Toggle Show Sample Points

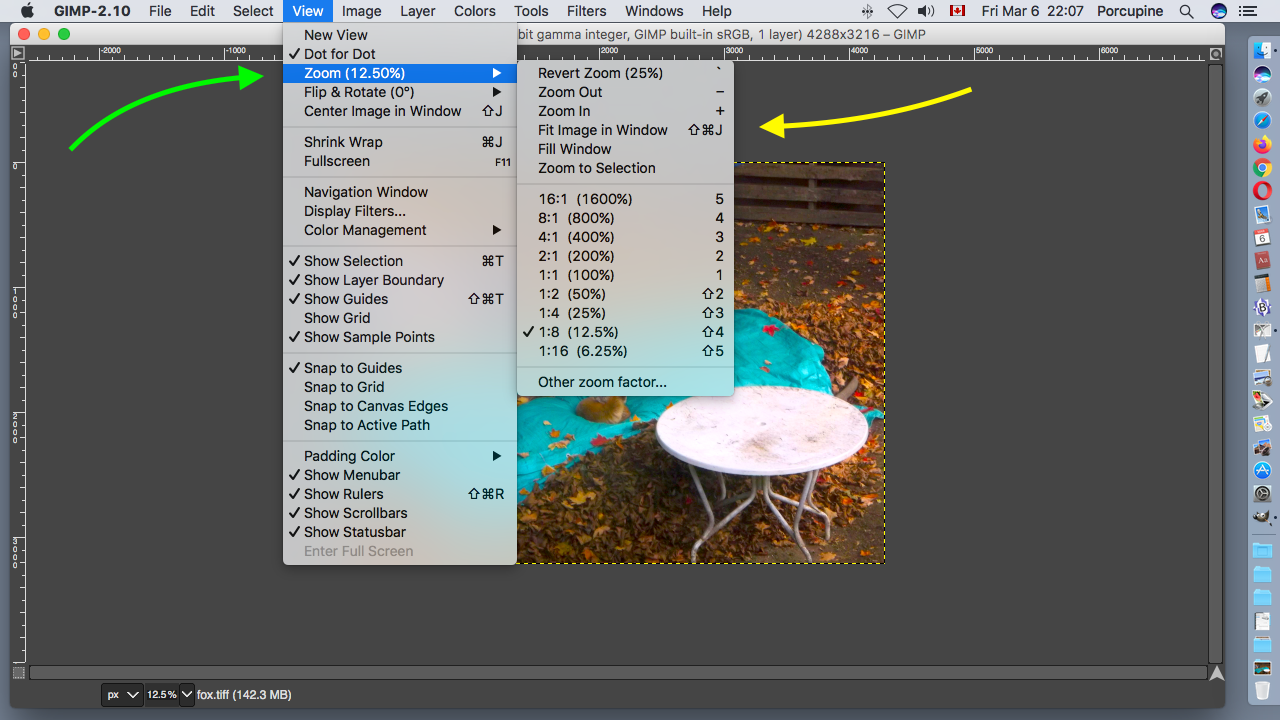(x=400, y=337)
